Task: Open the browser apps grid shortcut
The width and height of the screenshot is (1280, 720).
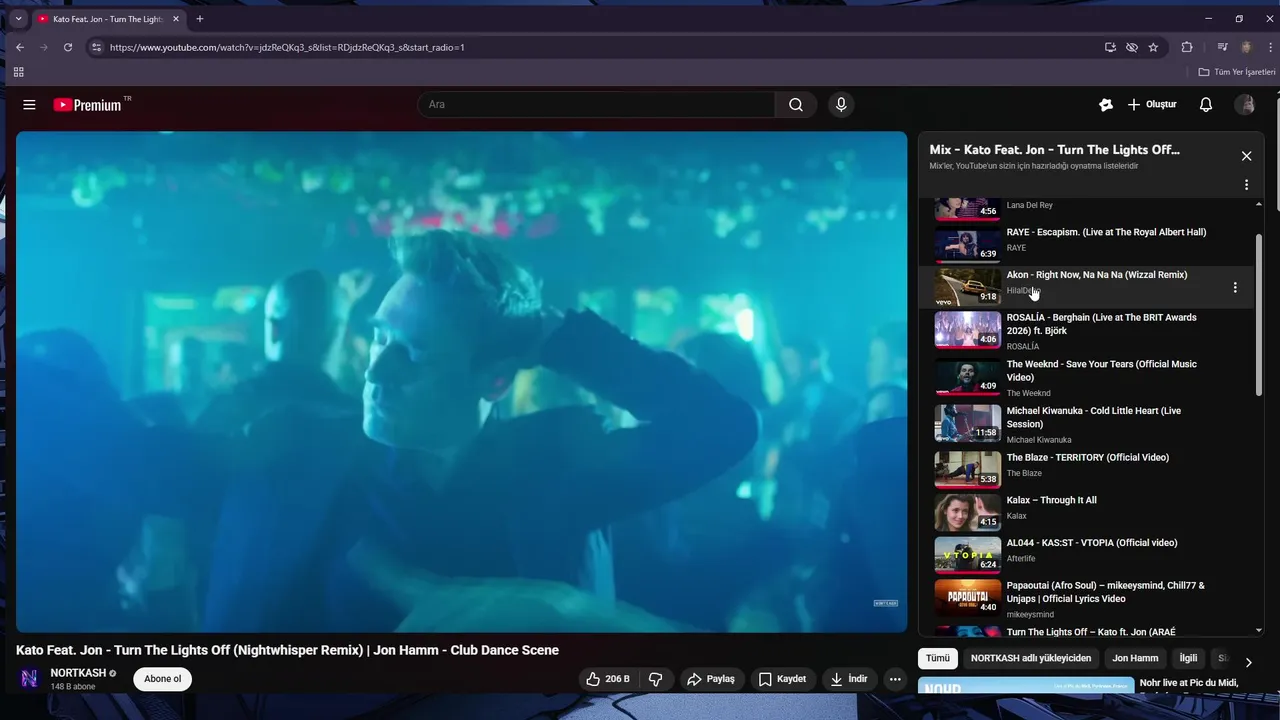Action: 18,72
